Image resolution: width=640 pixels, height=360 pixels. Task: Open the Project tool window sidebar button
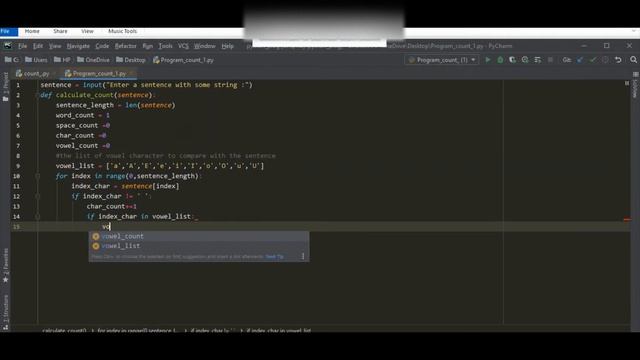(5, 87)
